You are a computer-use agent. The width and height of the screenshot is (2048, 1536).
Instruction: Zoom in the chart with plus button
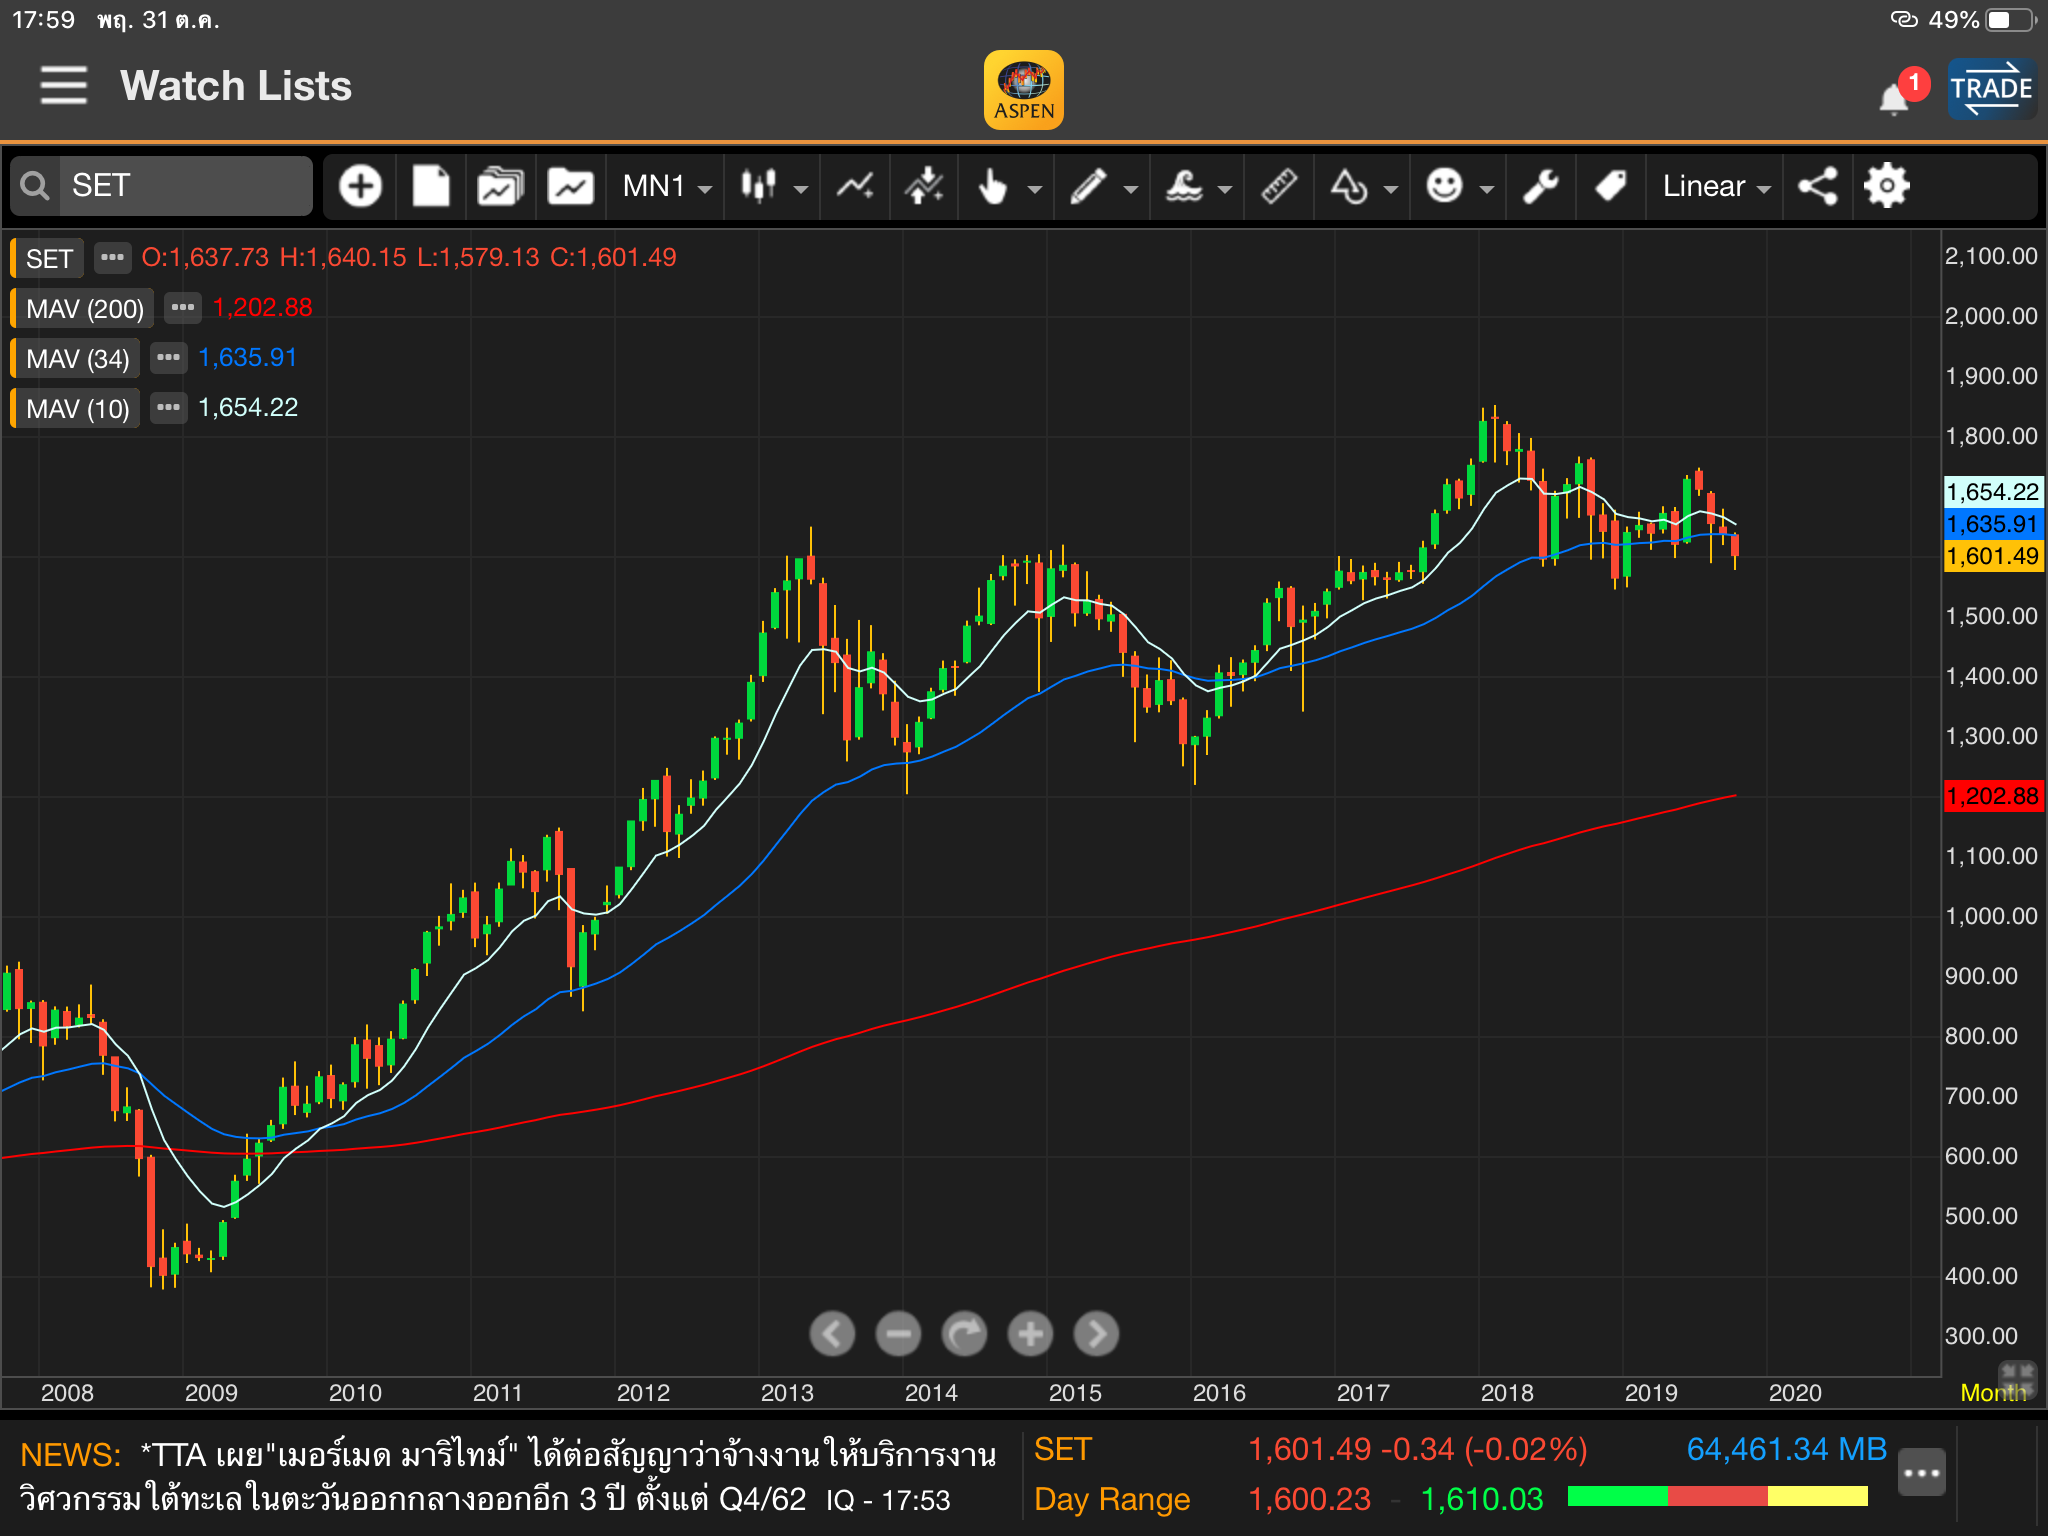click(1030, 1333)
